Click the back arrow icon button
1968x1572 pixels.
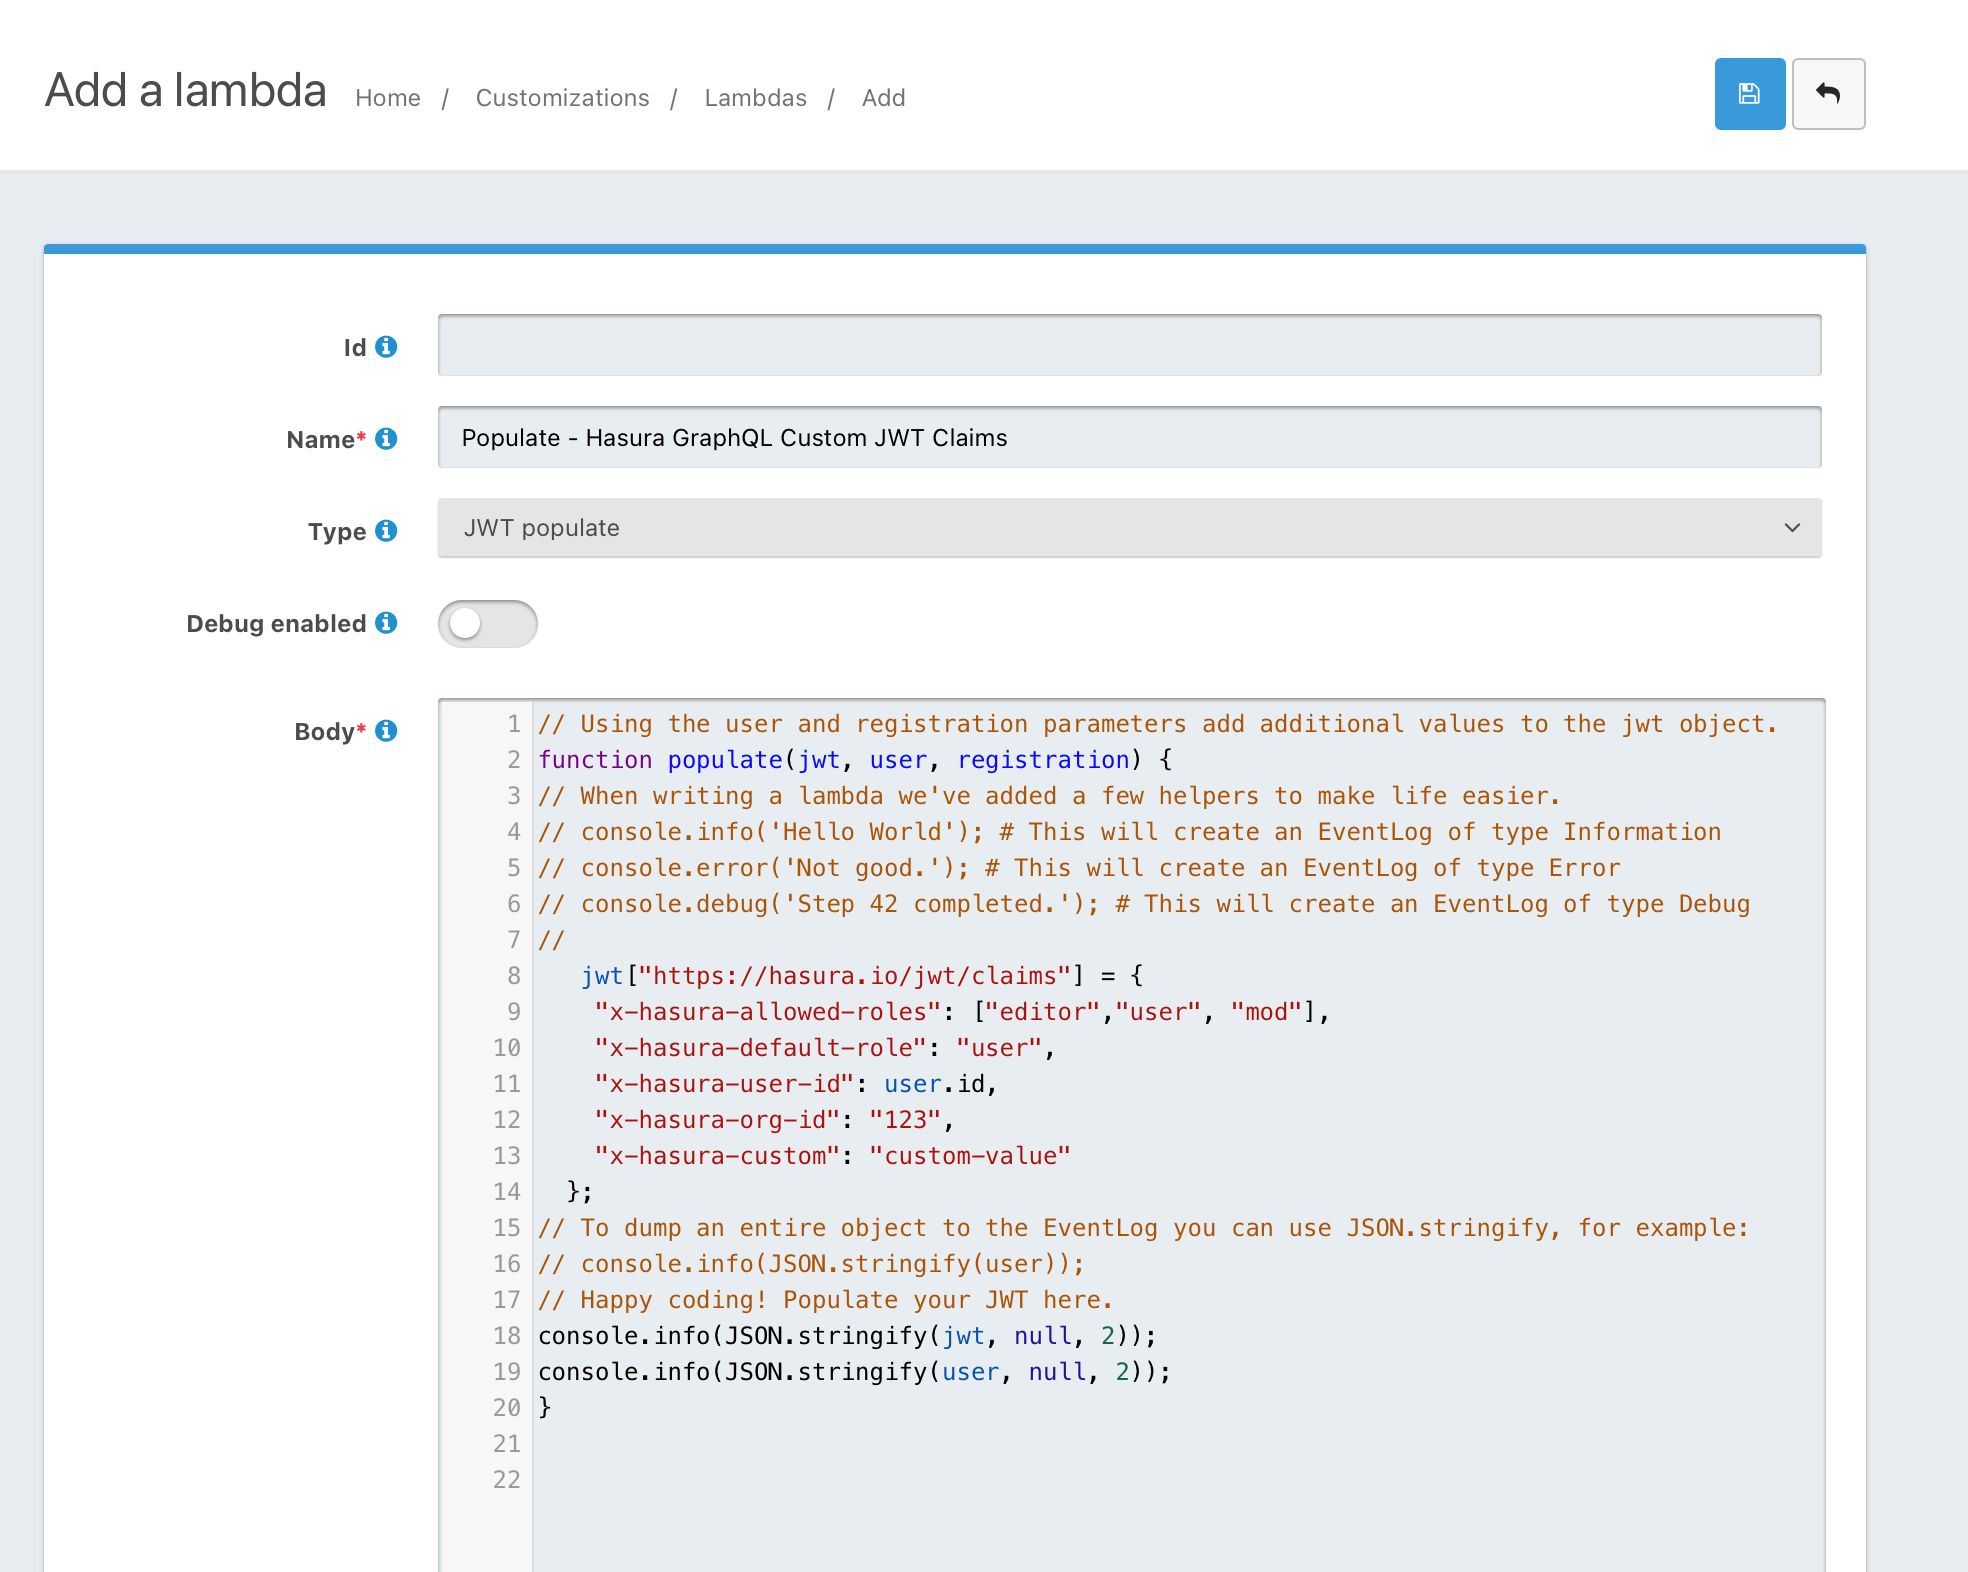click(1827, 94)
